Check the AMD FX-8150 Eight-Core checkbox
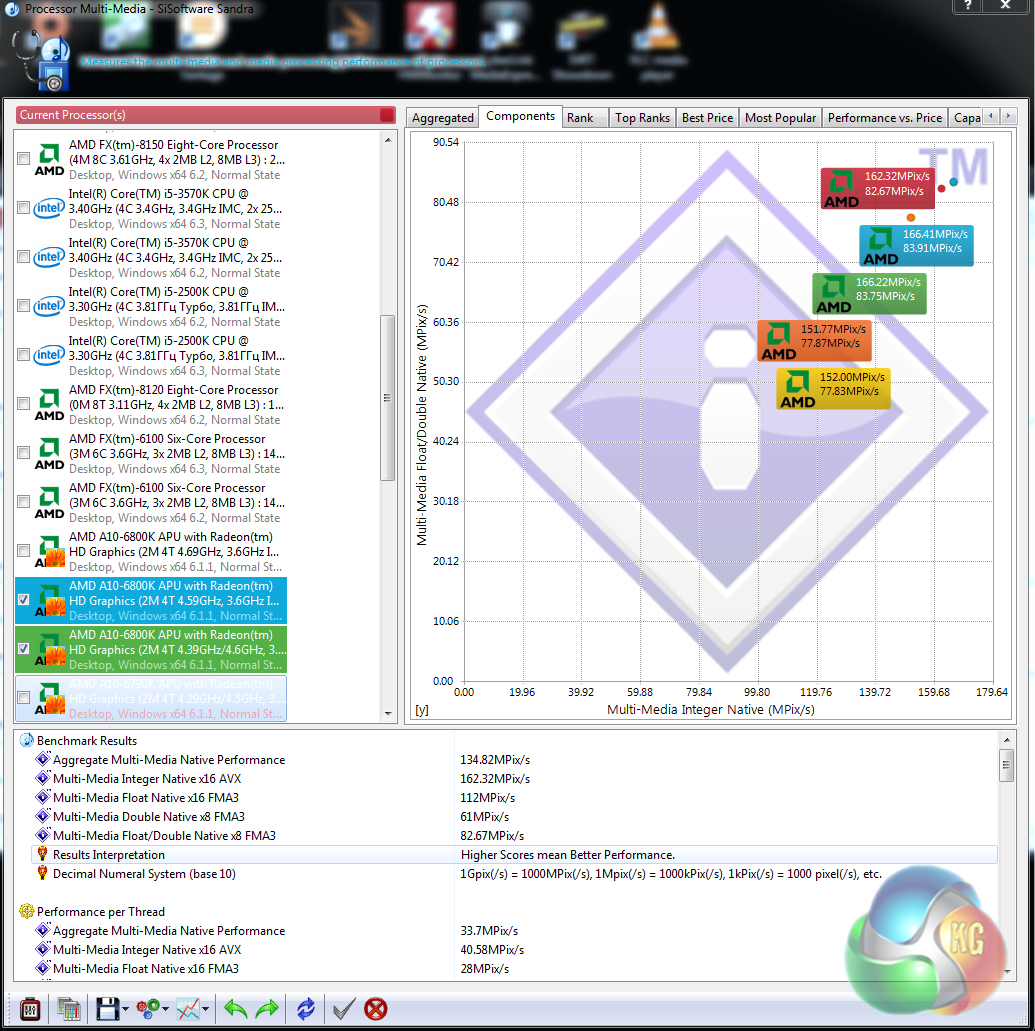 point(24,158)
